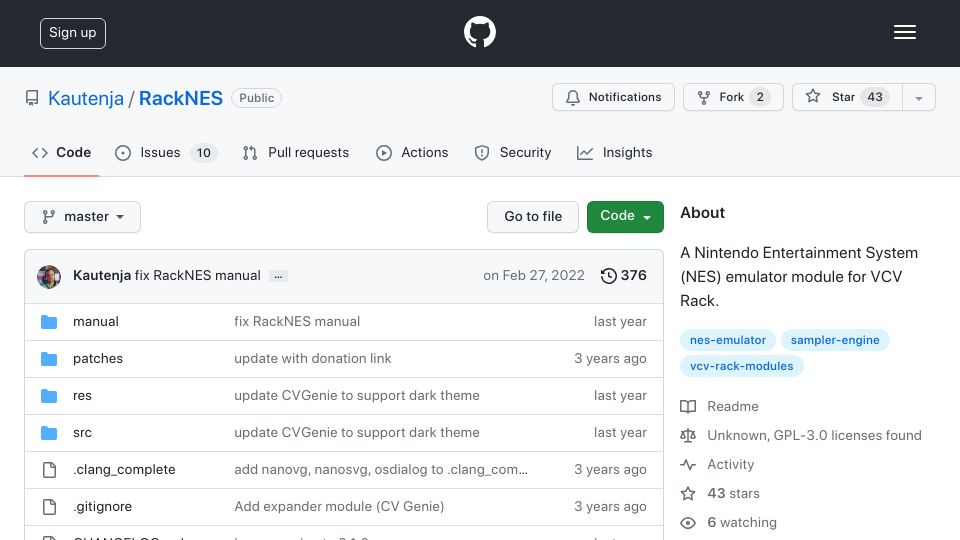960x540 pixels.
Task: Open the Pull requests tab
Action: pos(296,152)
